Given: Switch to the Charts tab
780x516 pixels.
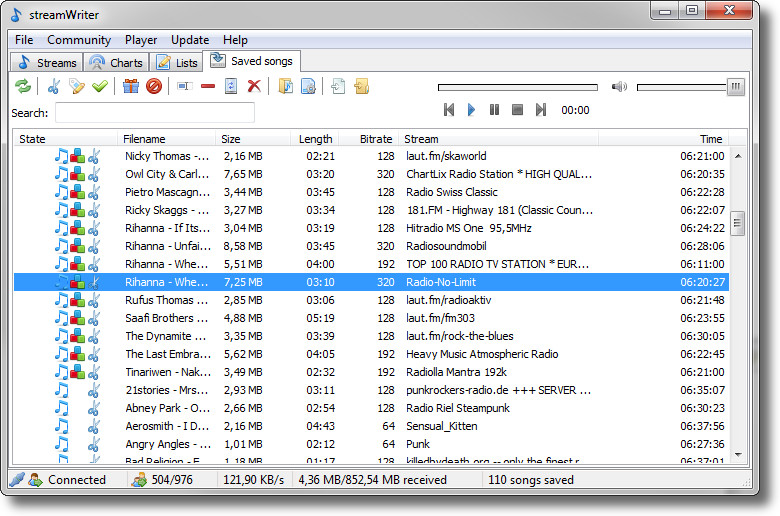Looking at the screenshot, I should coord(116,63).
